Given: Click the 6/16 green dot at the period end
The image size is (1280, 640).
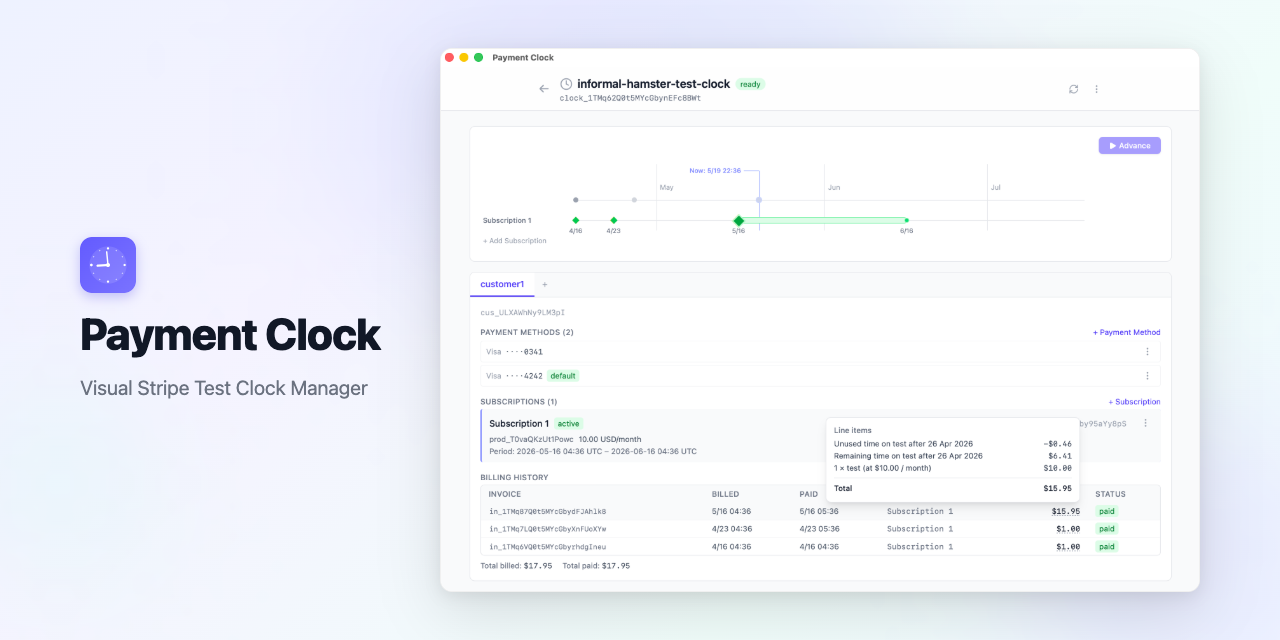Looking at the screenshot, I should pyautogui.click(x=907, y=220).
